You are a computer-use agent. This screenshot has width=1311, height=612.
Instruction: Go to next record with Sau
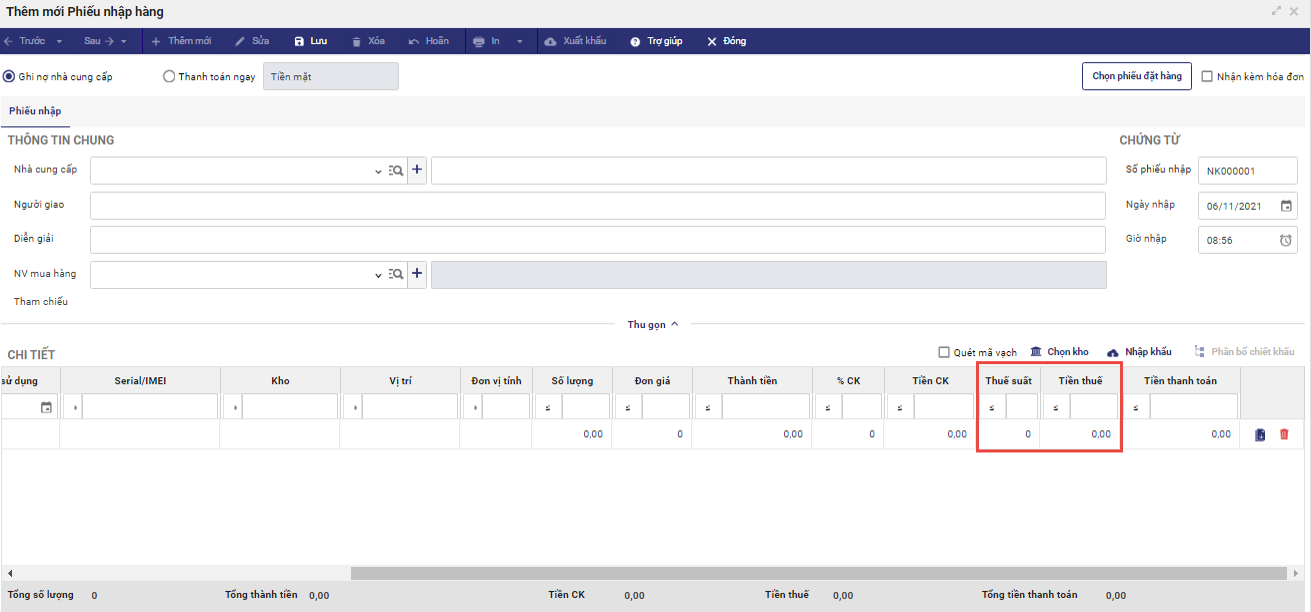click(x=98, y=41)
